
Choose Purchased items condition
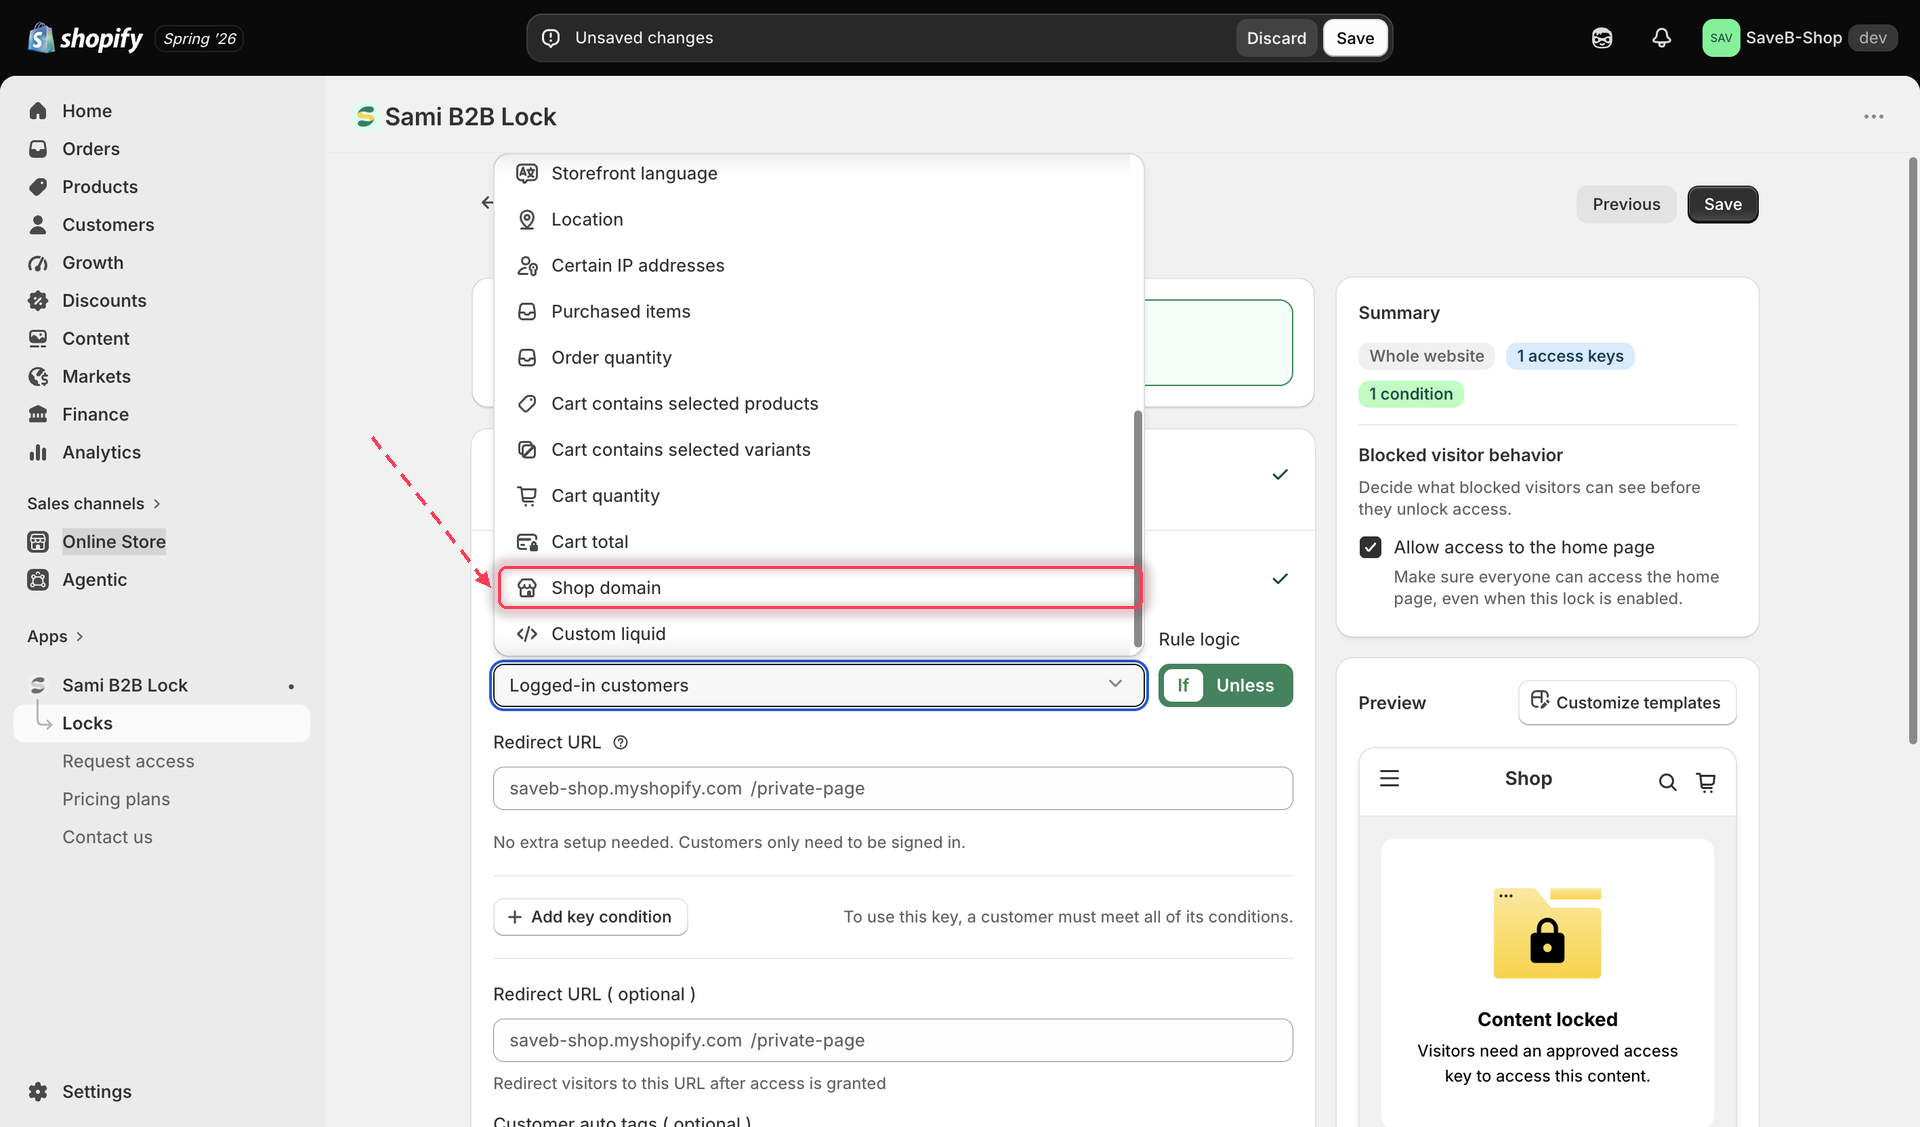(x=816, y=312)
